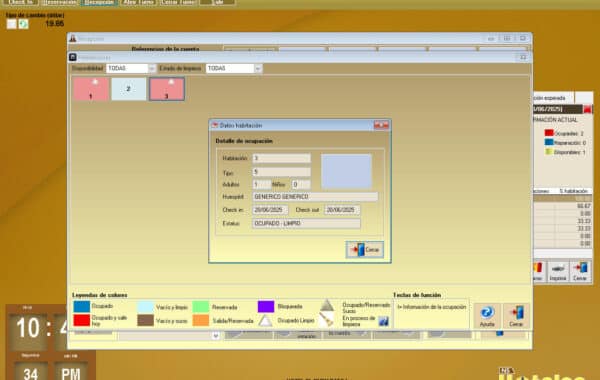Click the Ayuda help icon button
The height and width of the screenshot is (380, 600).
(487, 316)
